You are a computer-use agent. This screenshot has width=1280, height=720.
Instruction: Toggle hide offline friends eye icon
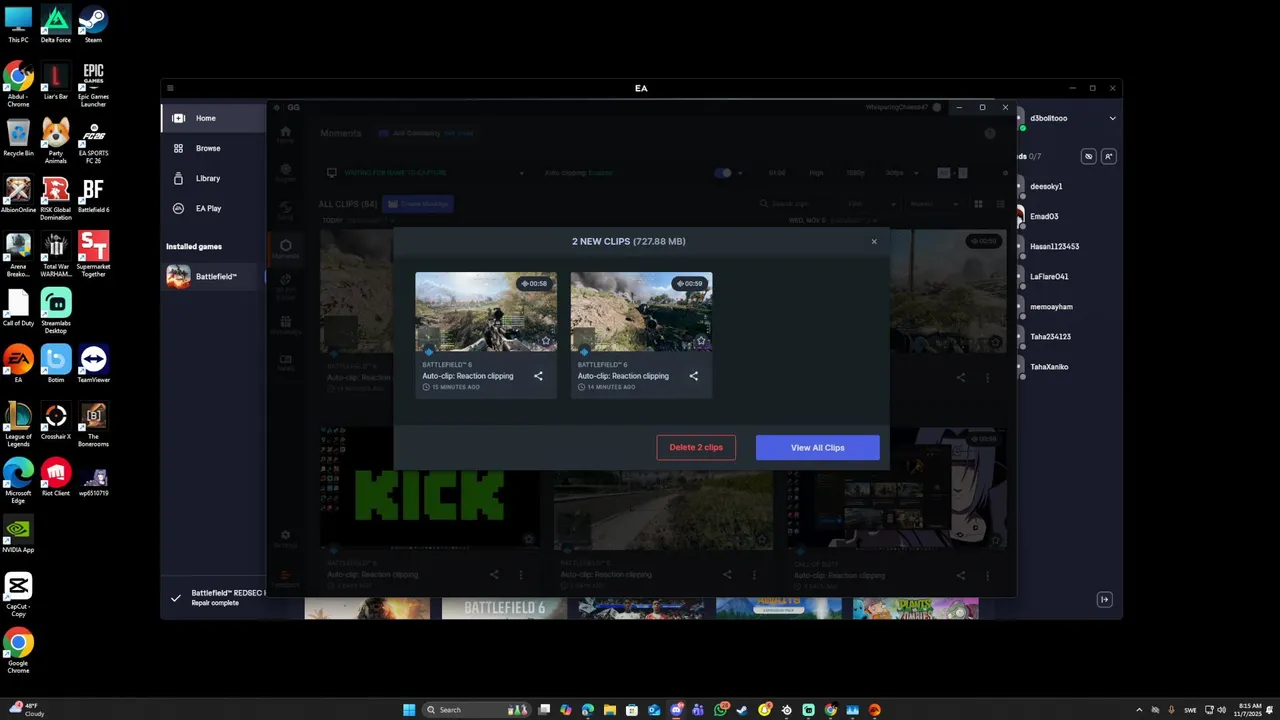pos(1089,156)
